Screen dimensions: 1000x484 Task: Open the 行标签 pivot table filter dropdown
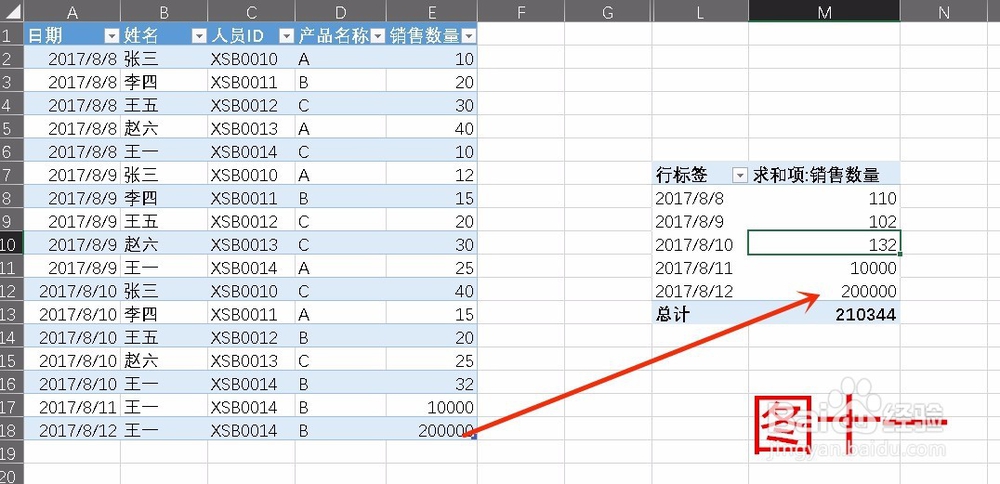coord(740,175)
